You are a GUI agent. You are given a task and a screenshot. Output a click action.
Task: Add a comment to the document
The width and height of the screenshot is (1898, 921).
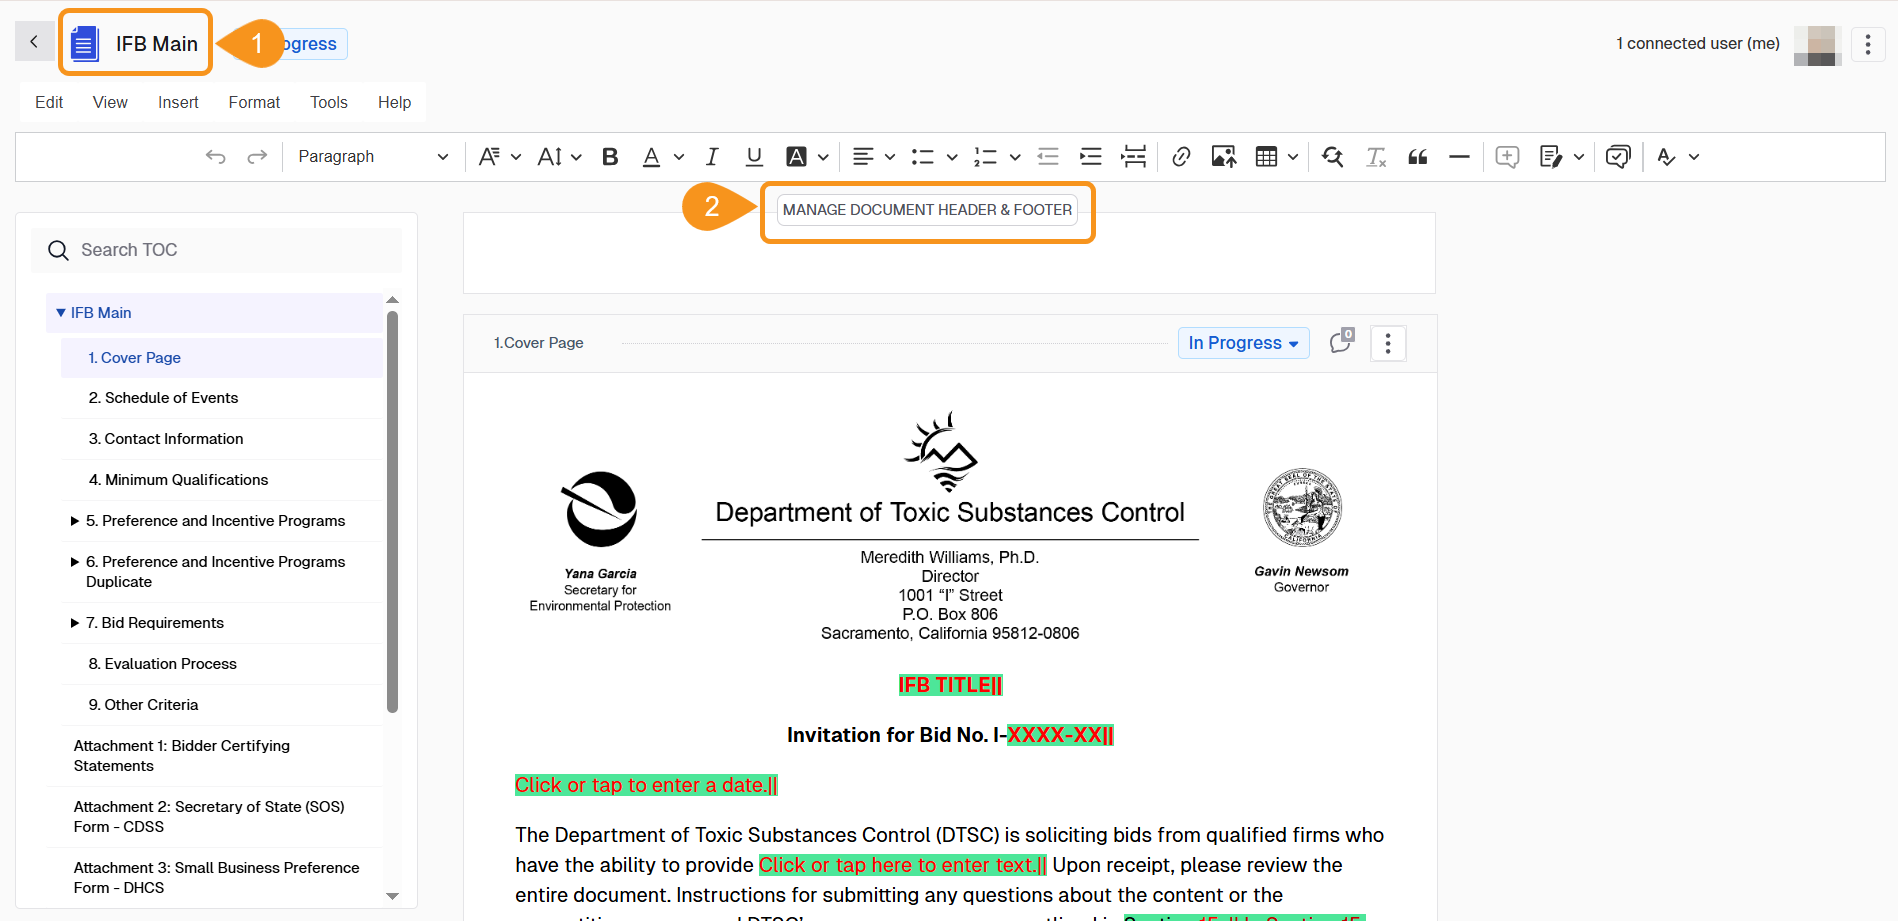pyautogui.click(x=1506, y=156)
